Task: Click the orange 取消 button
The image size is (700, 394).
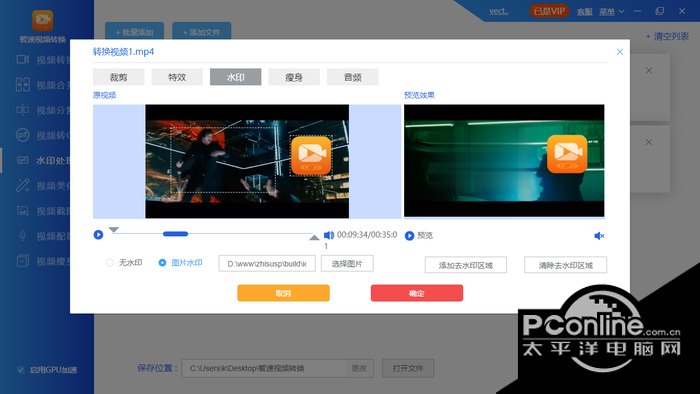Action: coord(283,293)
